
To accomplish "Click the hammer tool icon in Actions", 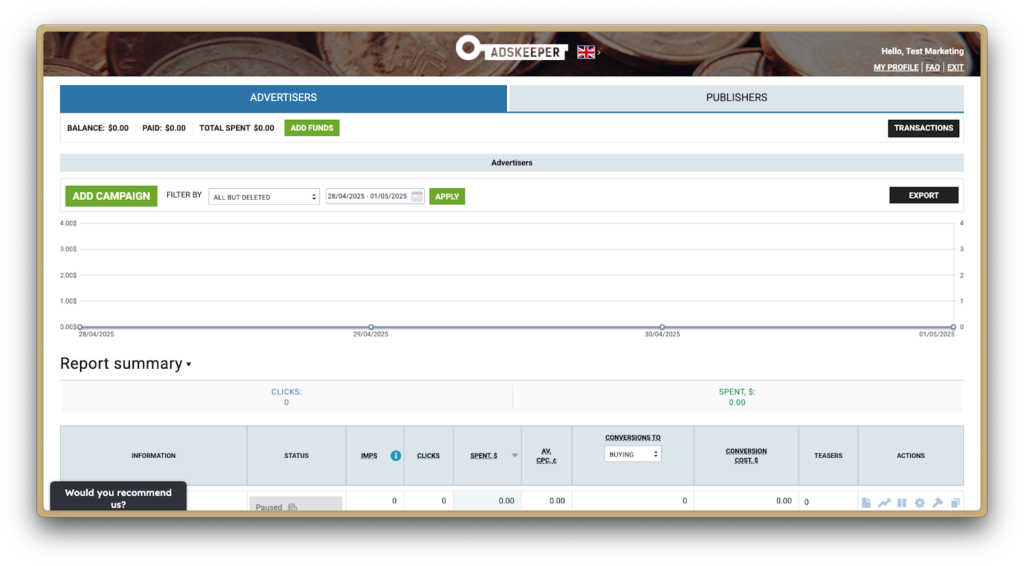I will [937, 503].
